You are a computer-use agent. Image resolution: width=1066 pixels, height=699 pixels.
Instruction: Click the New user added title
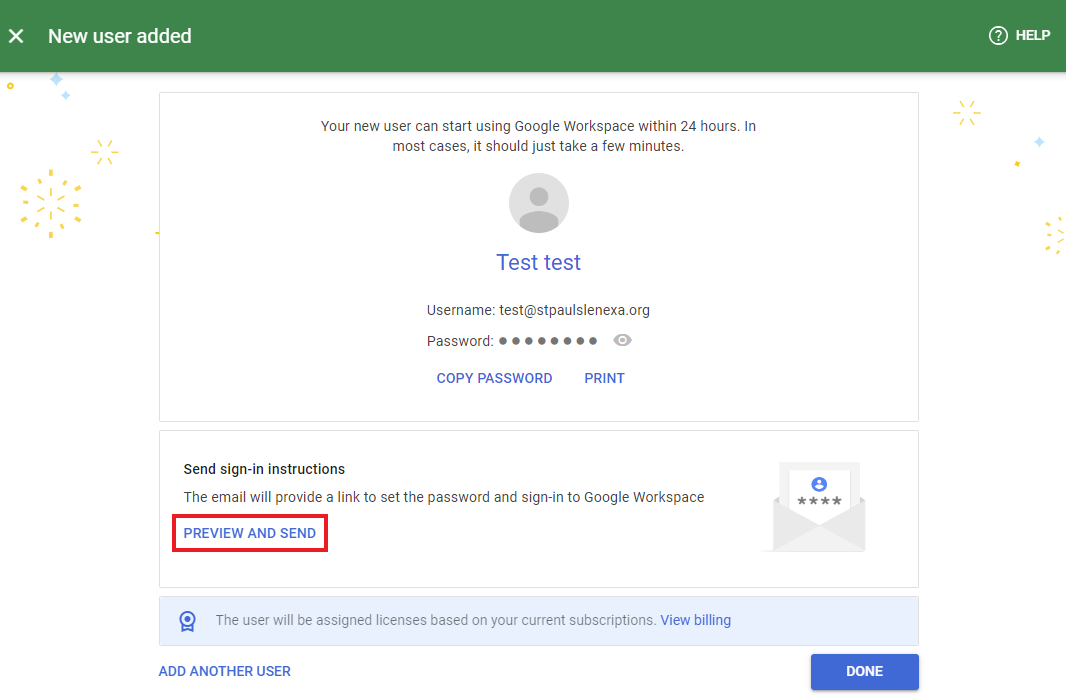coord(120,36)
